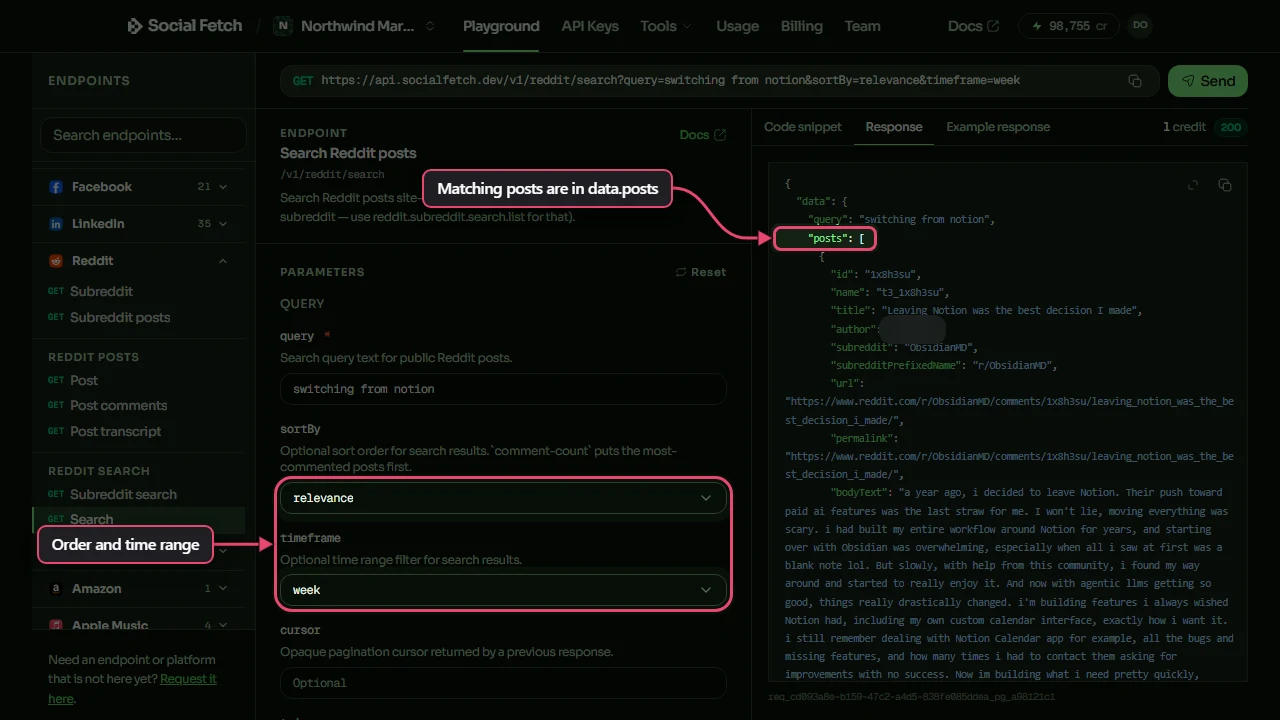Copy the request URL with the copy icon
The height and width of the screenshot is (720, 1280).
point(1135,81)
